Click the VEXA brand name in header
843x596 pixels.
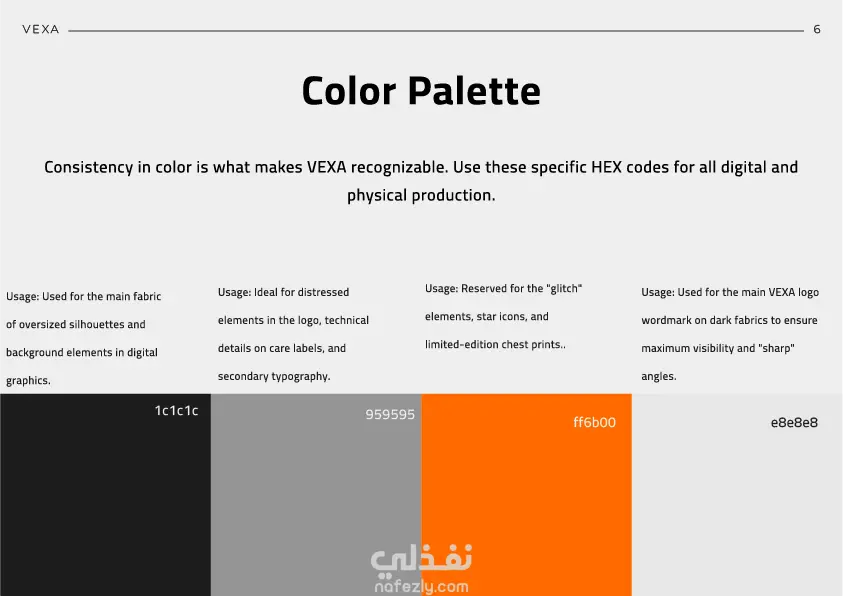41,30
